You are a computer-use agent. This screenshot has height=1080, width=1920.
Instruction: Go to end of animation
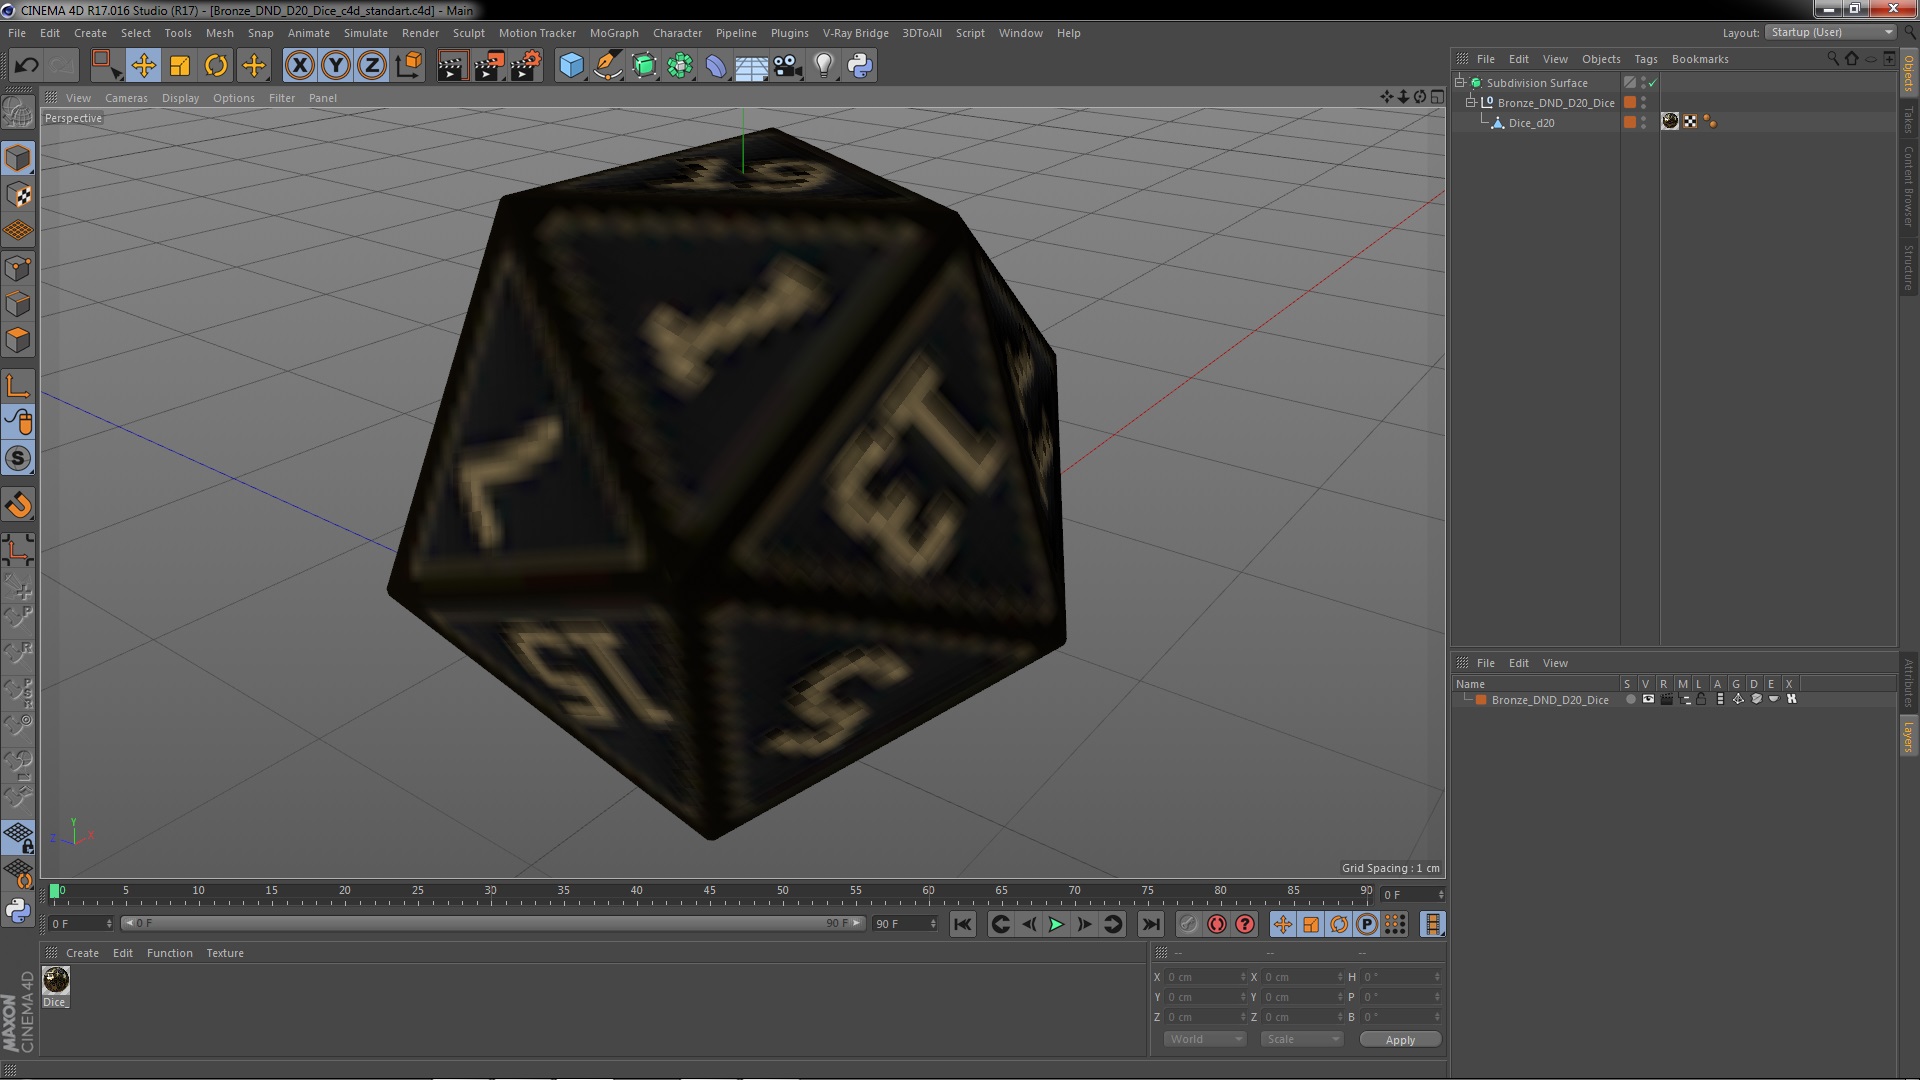pos(1151,925)
